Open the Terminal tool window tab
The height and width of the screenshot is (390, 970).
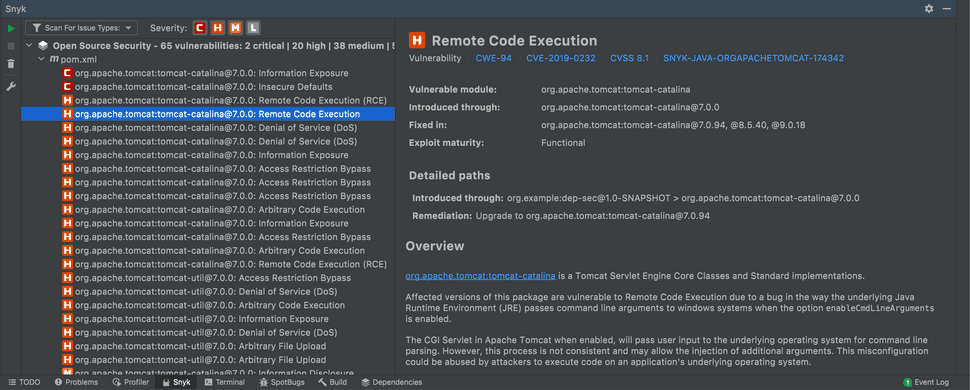225,383
